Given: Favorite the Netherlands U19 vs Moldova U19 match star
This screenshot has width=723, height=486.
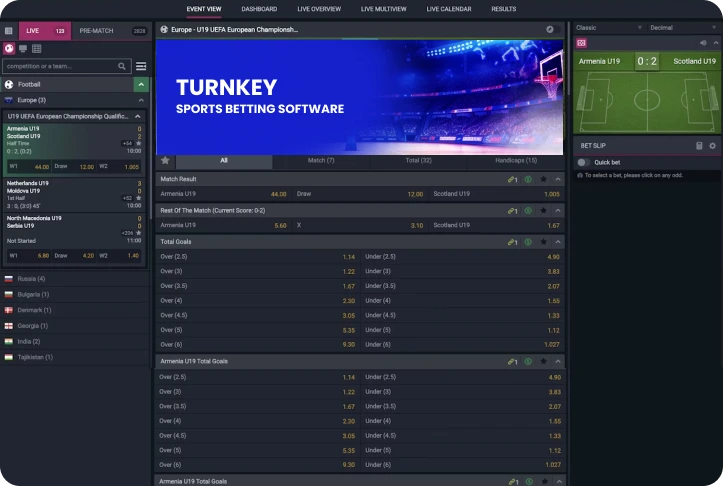Looking at the screenshot, I should [139, 198].
